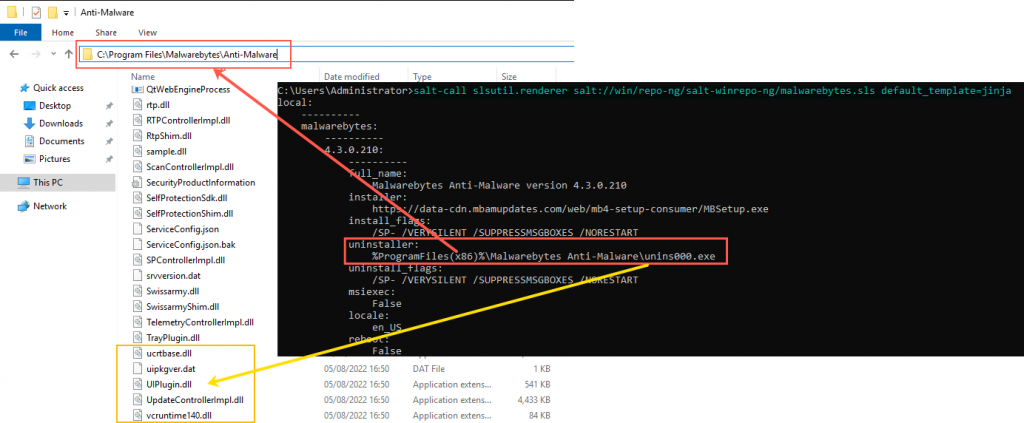Sort files by Name column
Viewport: 1024px width, 423px height.
click(x=142, y=76)
